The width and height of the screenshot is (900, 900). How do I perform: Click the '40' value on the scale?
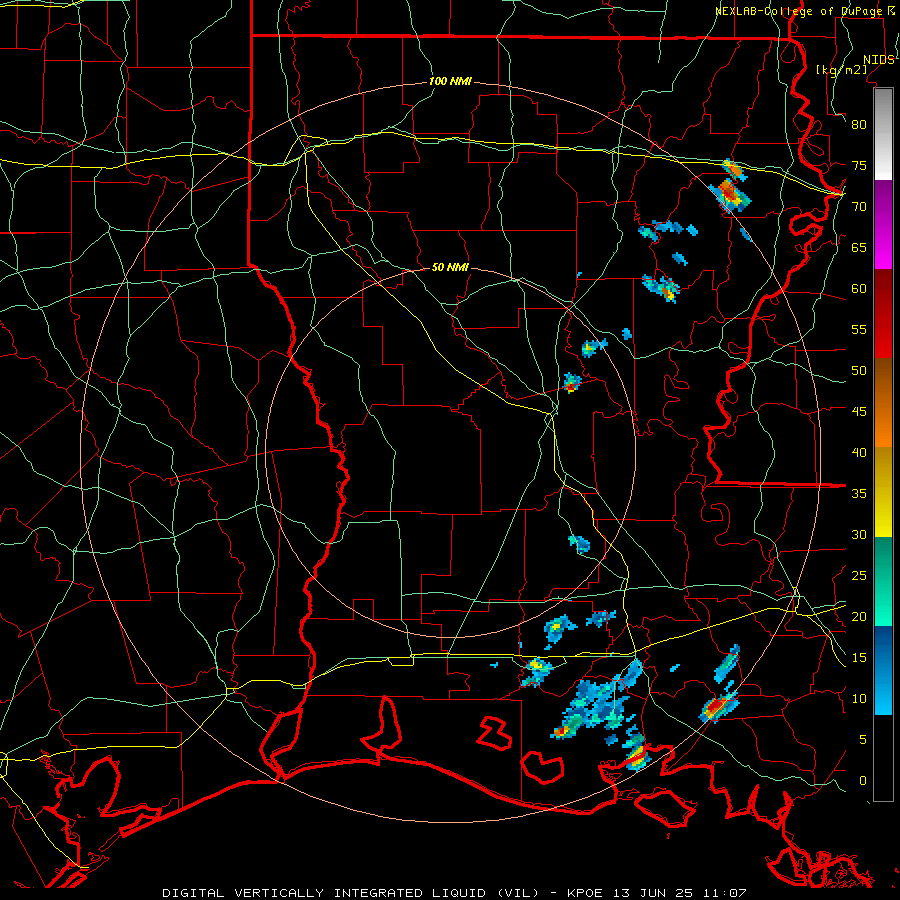(x=859, y=452)
